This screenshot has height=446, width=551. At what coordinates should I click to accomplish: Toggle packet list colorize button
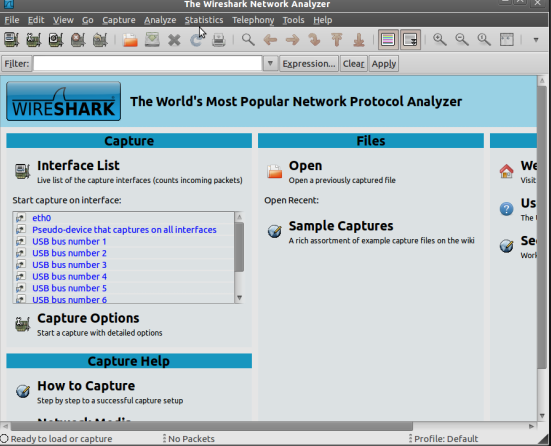tap(388, 39)
